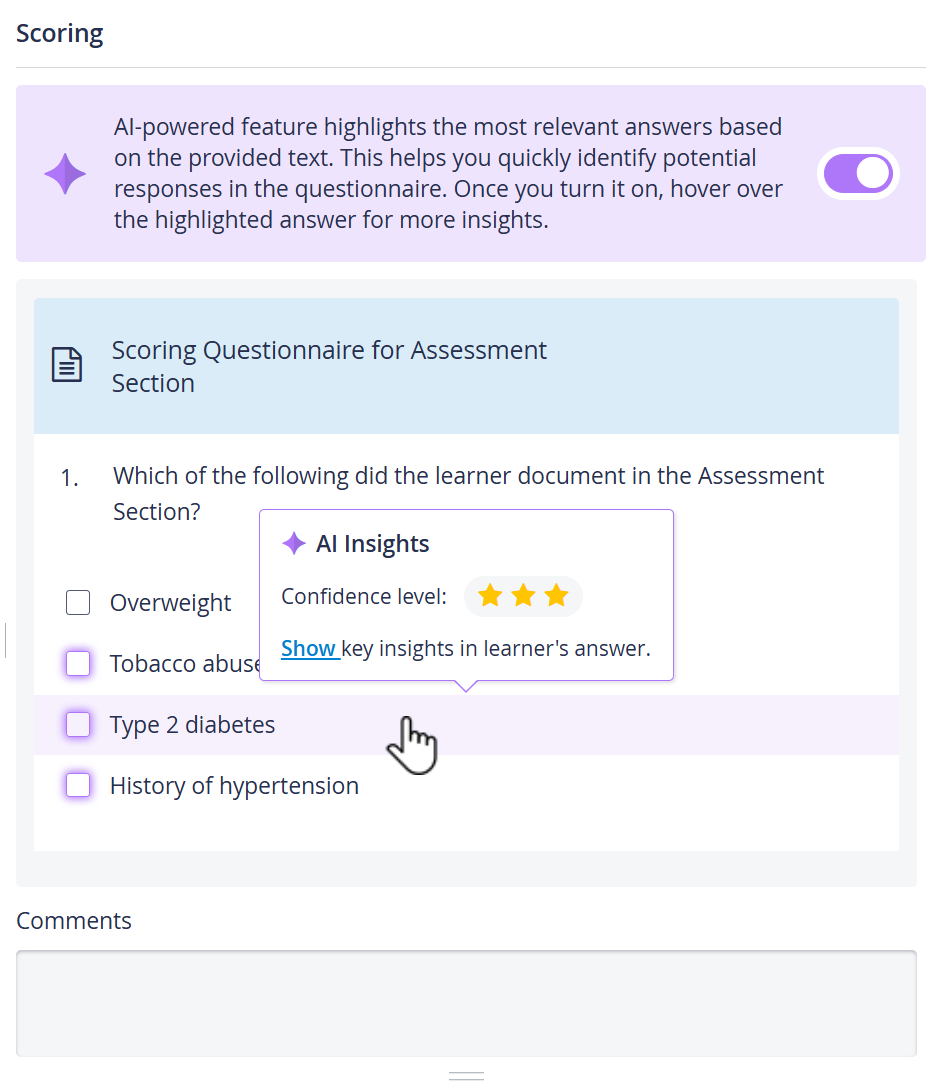Viewport: 934px width, 1090px height.
Task: Select the History of hypertension checkbox
Action: pos(78,786)
